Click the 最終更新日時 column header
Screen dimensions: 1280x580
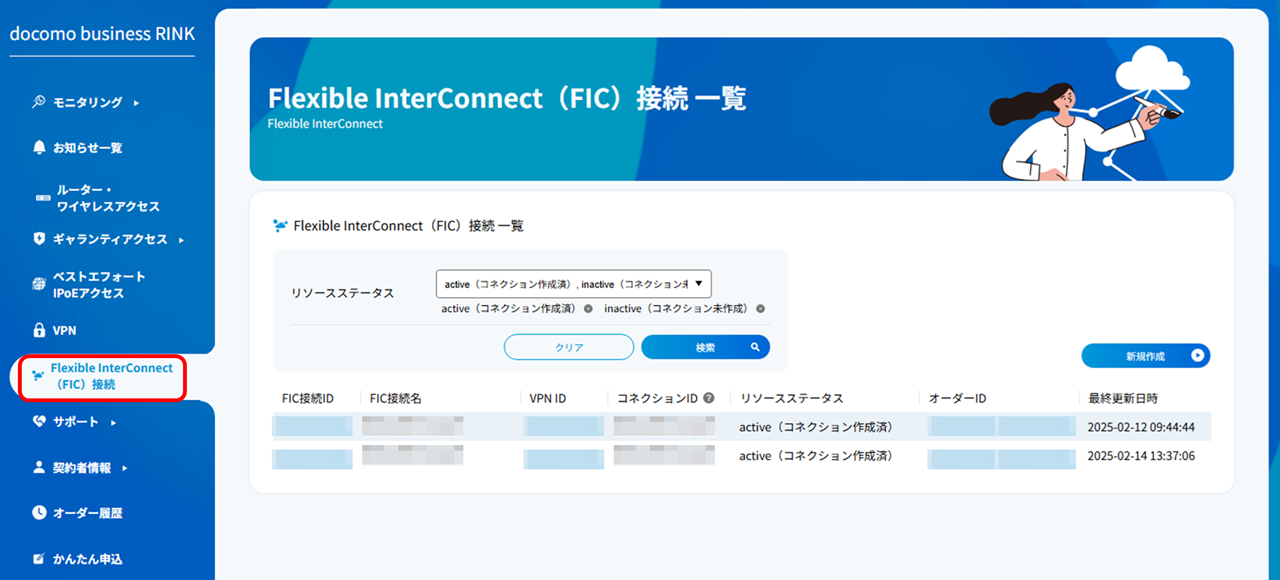tap(1124, 398)
